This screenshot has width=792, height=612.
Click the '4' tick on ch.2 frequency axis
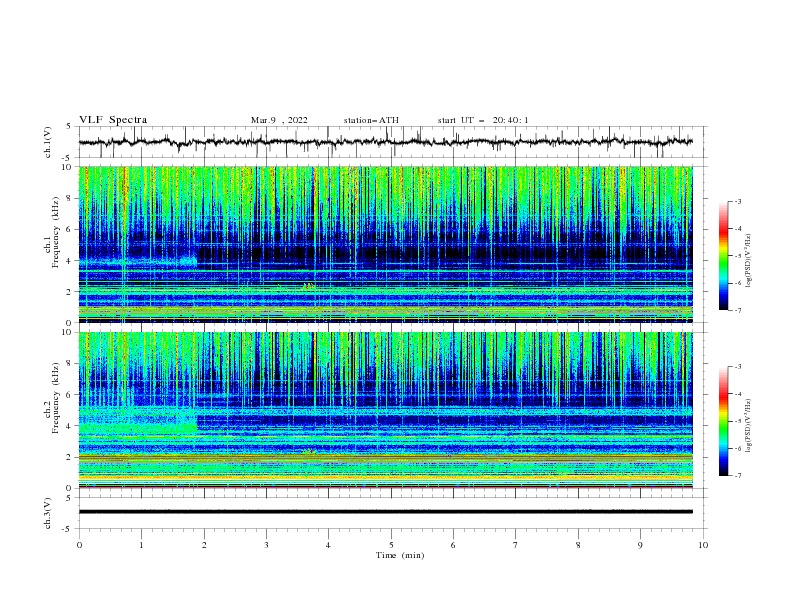click(x=70, y=426)
